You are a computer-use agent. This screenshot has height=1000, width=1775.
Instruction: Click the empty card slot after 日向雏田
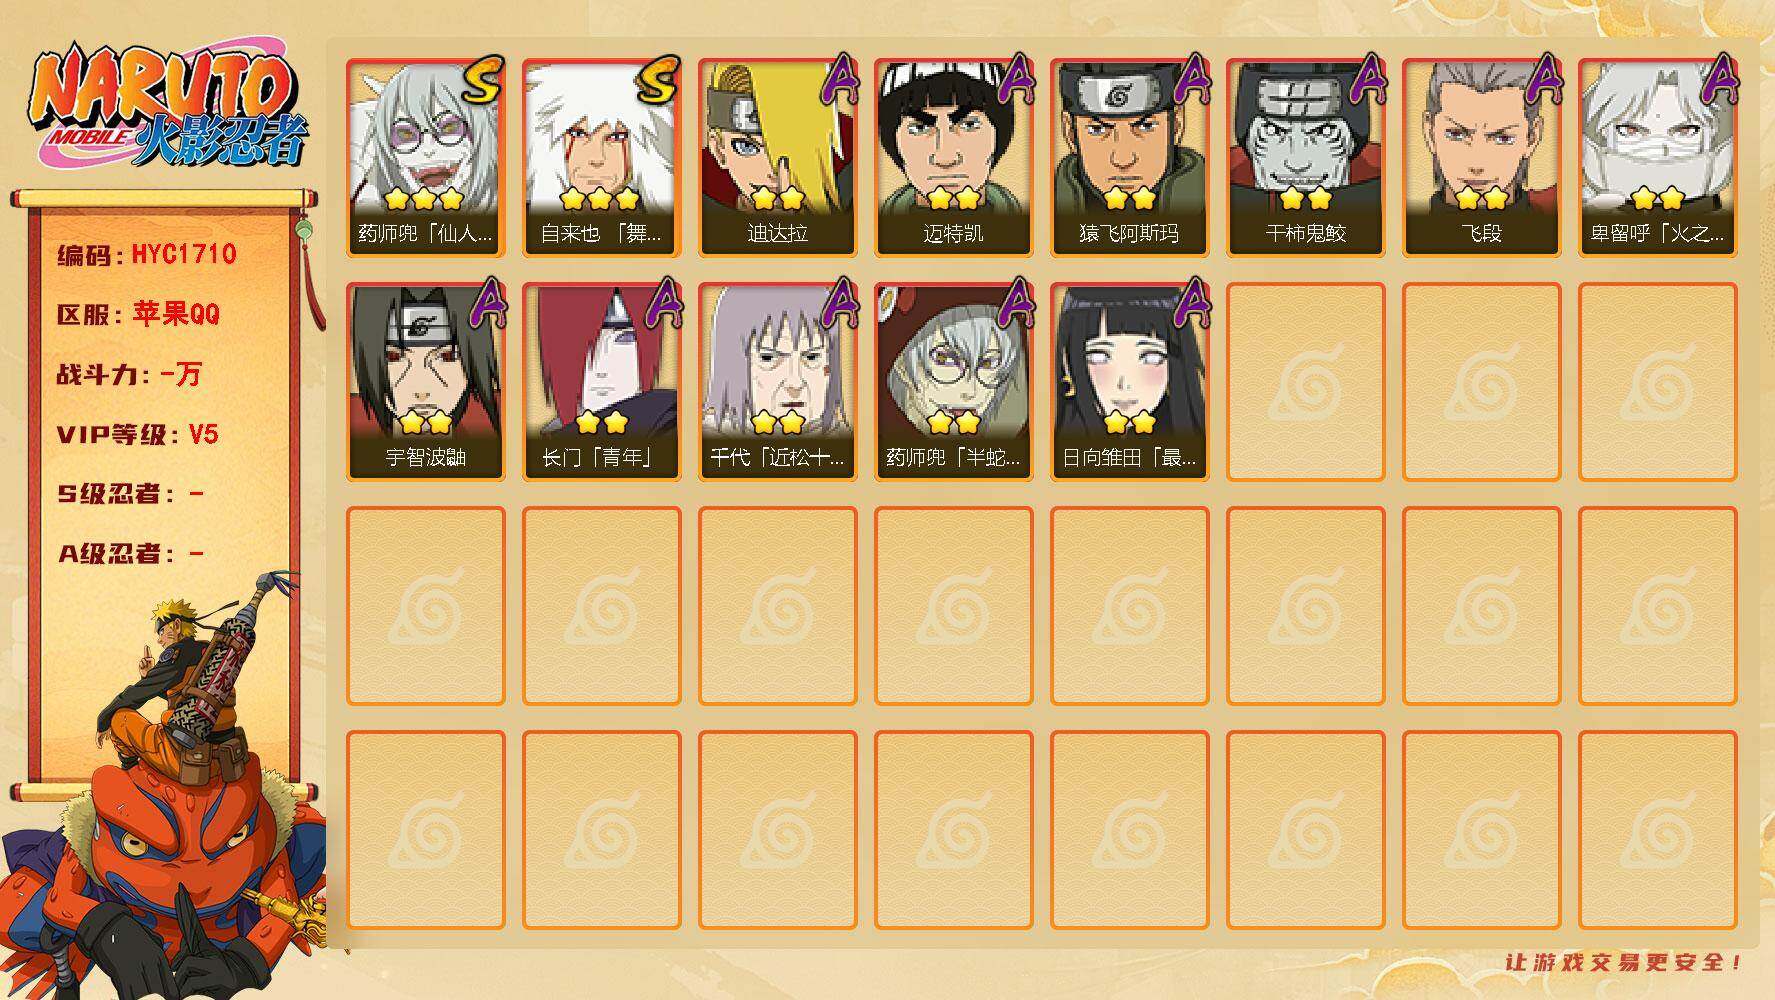coord(1305,381)
